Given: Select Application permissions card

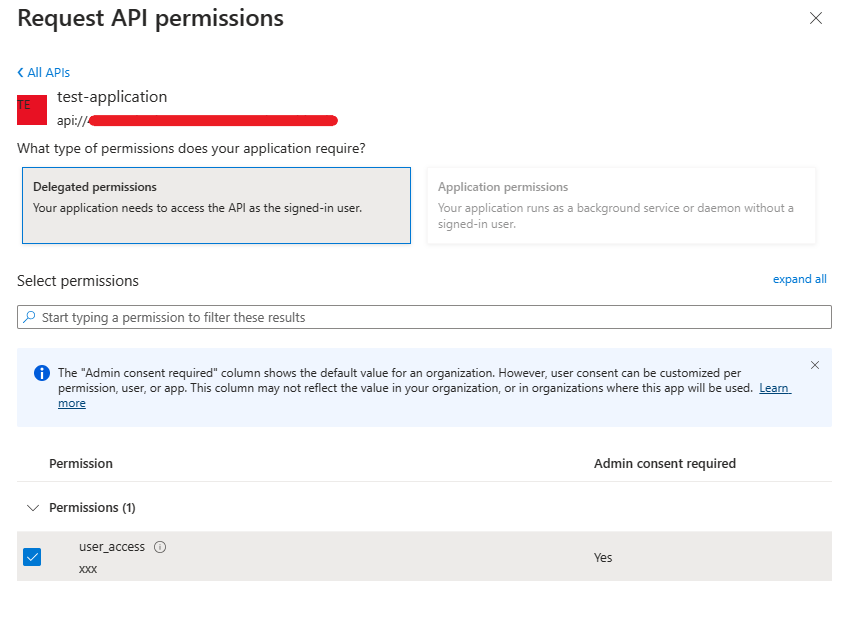Looking at the screenshot, I should point(621,205).
